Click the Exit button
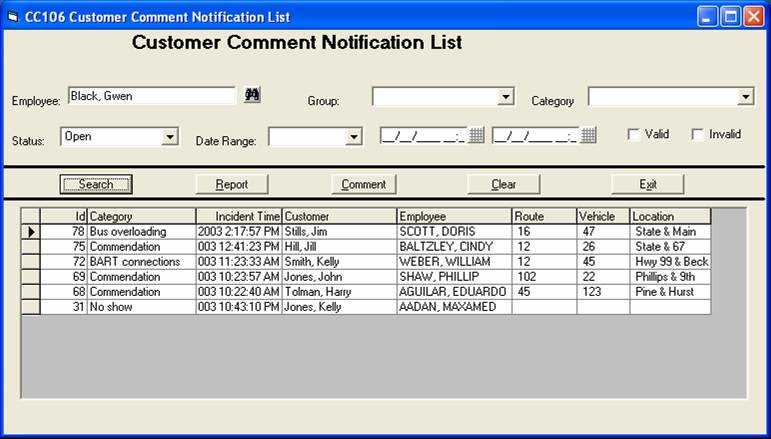 click(647, 184)
